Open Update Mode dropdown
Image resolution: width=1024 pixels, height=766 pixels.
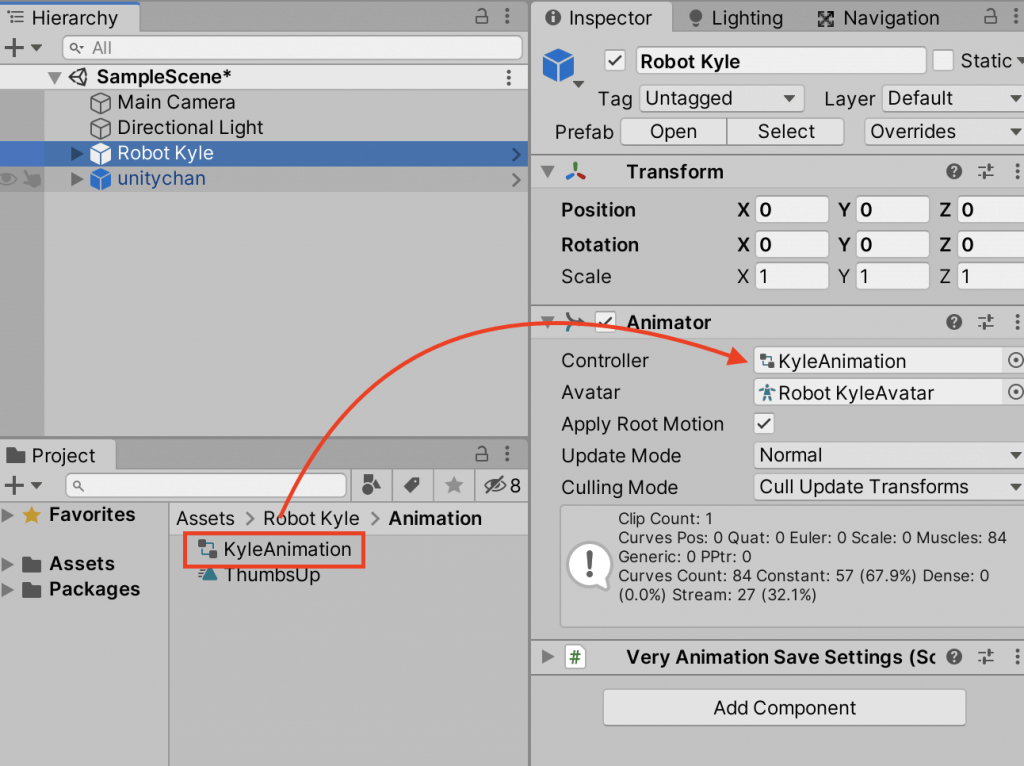(x=889, y=455)
